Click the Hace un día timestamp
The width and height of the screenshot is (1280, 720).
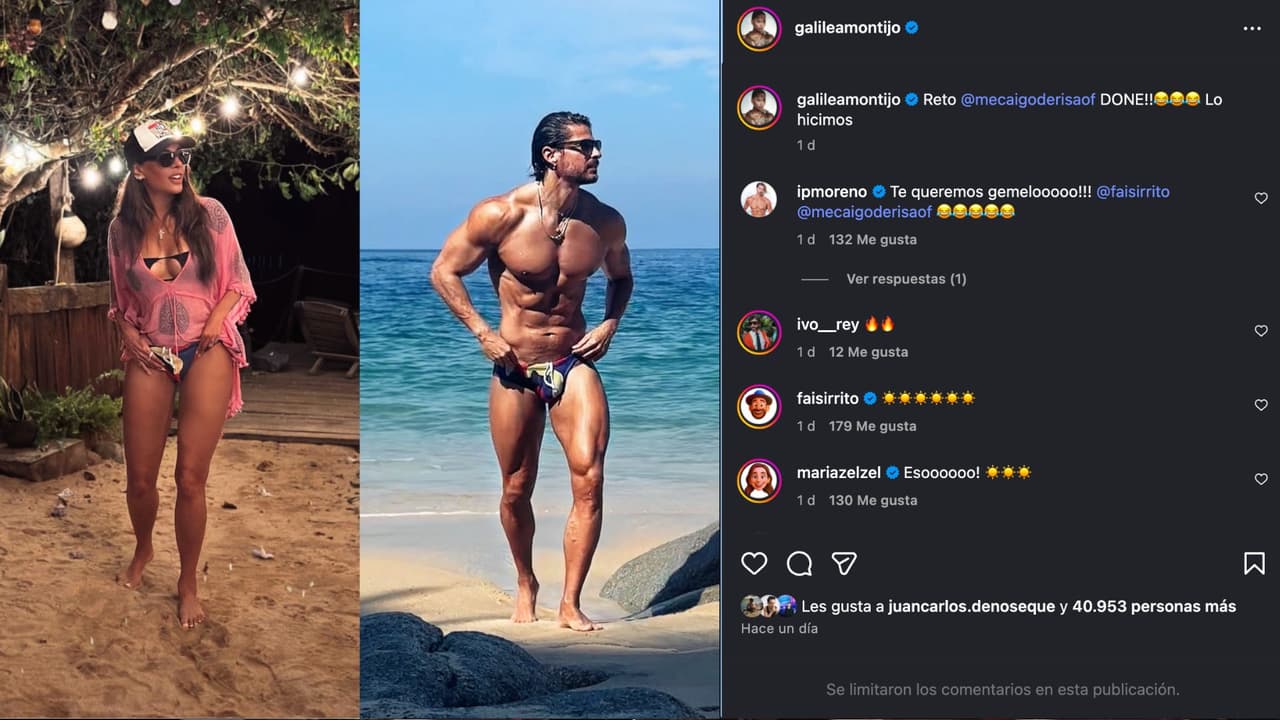click(x=779, y=628)
